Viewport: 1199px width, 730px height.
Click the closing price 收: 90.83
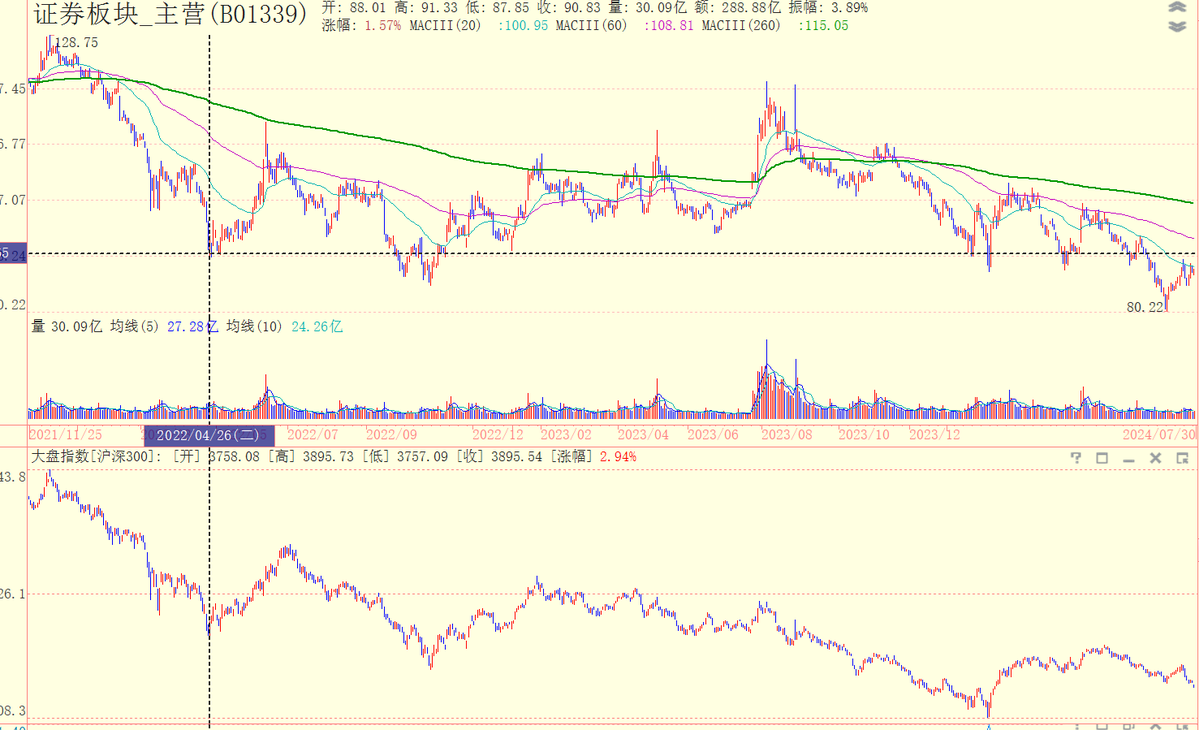pos(568,8)
